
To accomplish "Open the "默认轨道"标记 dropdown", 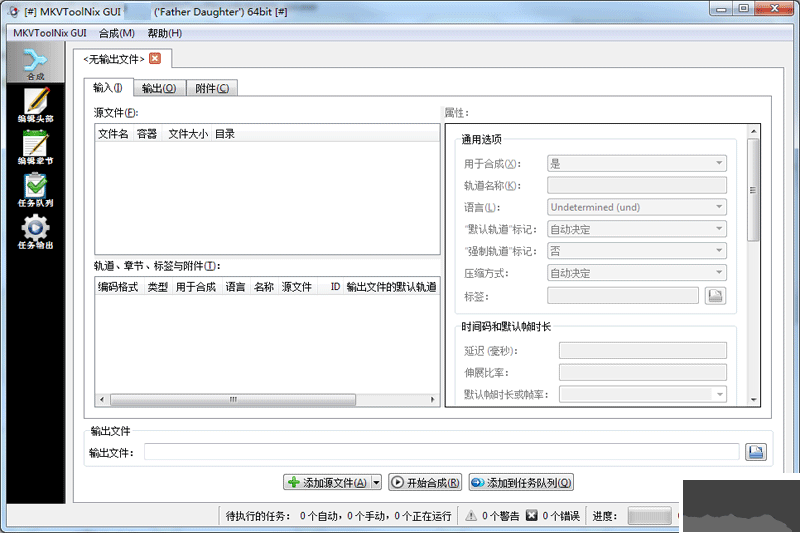I will [637, 229].
